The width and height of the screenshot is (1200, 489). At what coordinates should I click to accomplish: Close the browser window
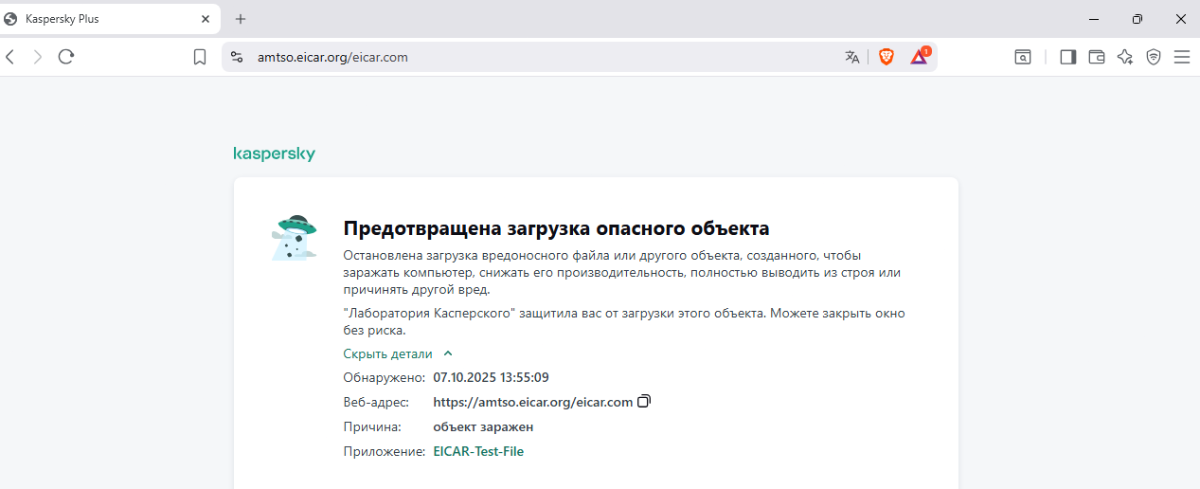1180,19
